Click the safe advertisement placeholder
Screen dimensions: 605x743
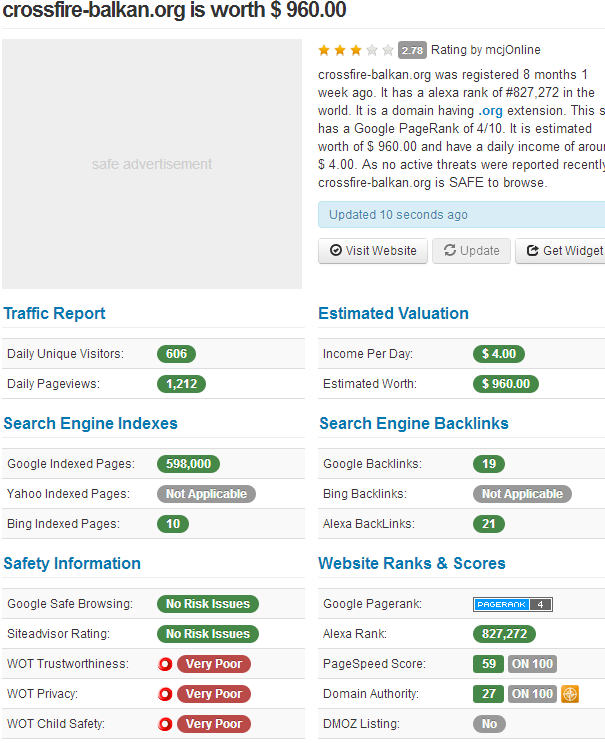(x=152, y=164)
